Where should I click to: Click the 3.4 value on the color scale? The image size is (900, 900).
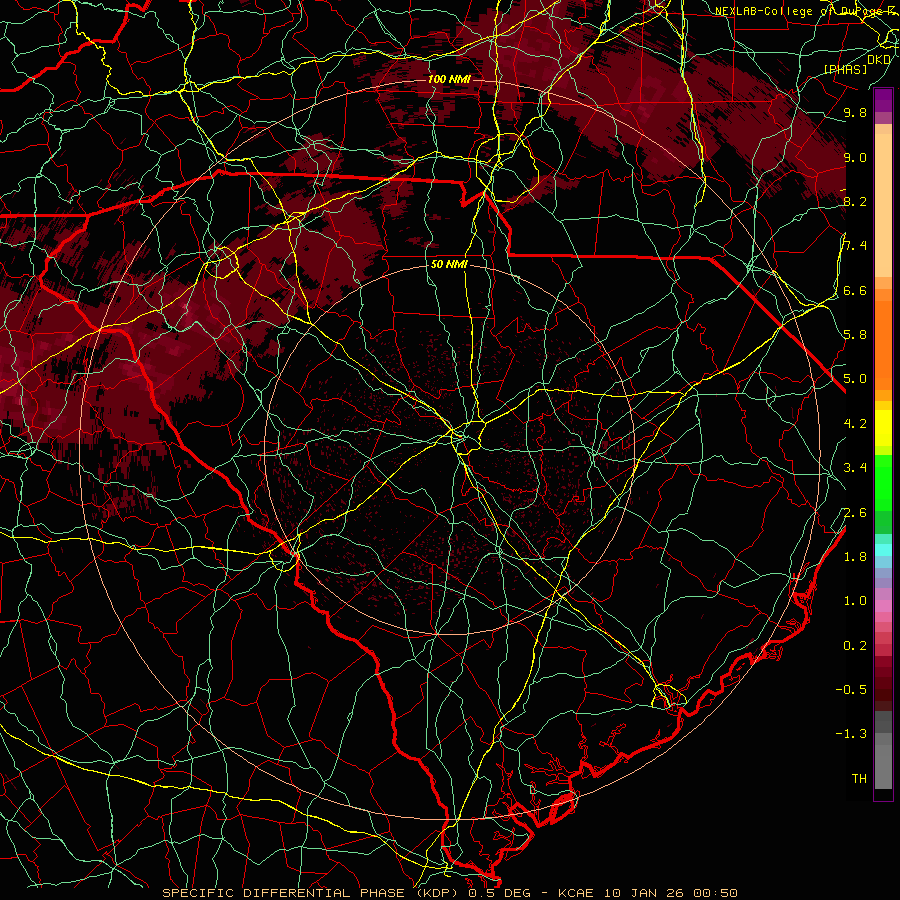pyautogui.click(x=855, y=468)
